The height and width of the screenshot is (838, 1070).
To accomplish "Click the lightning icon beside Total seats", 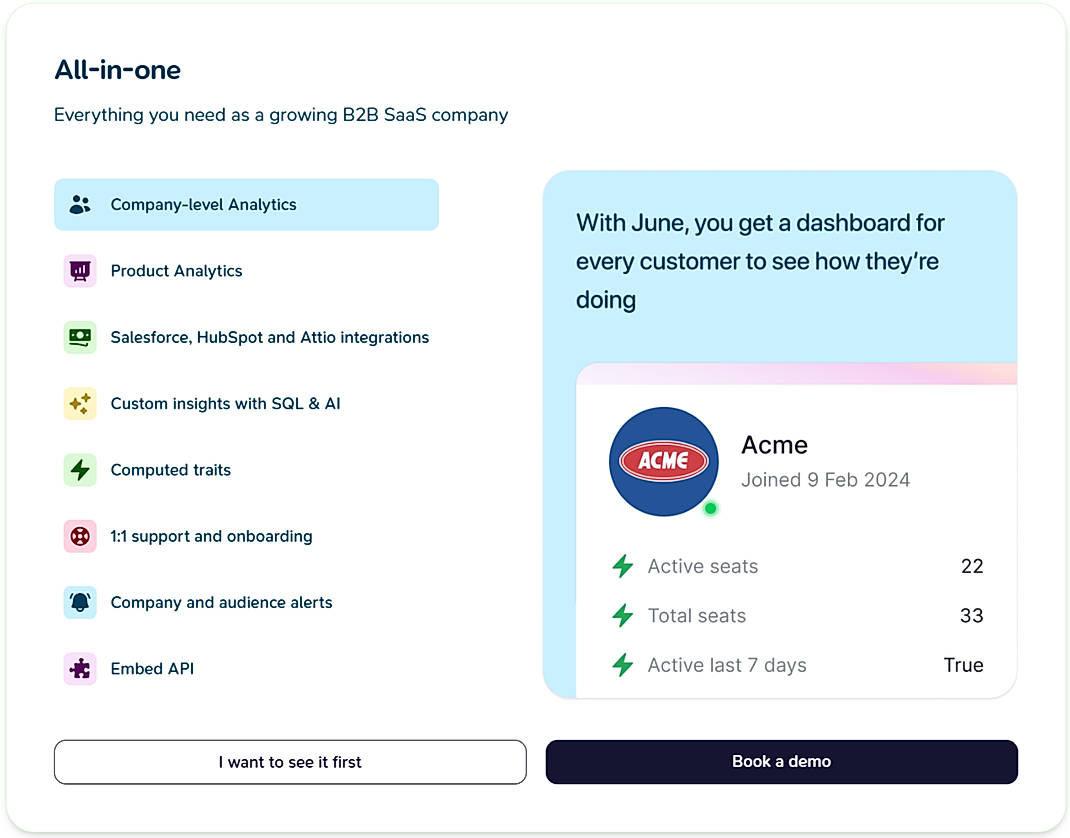I will point(622,615).
